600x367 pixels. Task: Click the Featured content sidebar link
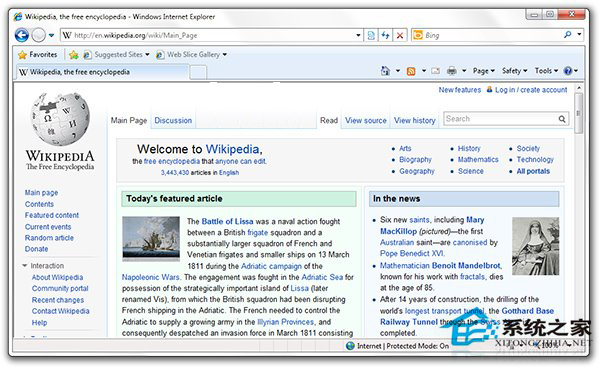[x=52, y=215]
